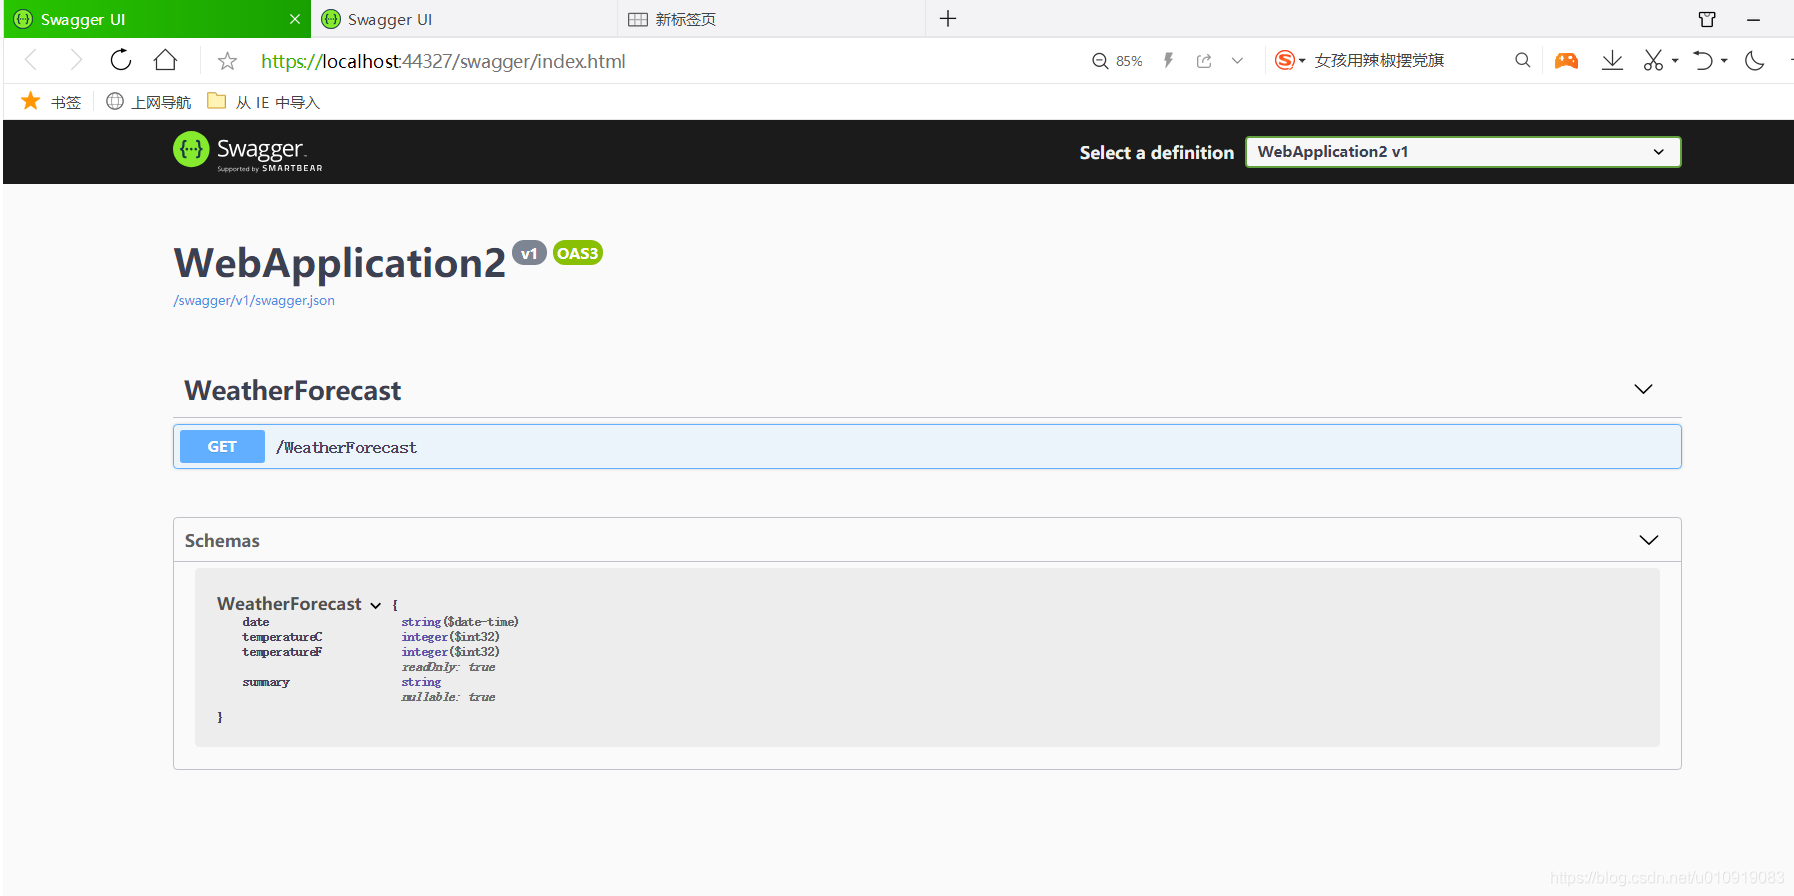Open dropdown arrow next to share icon
Viewport: 1794px width, 896px height.
1238,61
